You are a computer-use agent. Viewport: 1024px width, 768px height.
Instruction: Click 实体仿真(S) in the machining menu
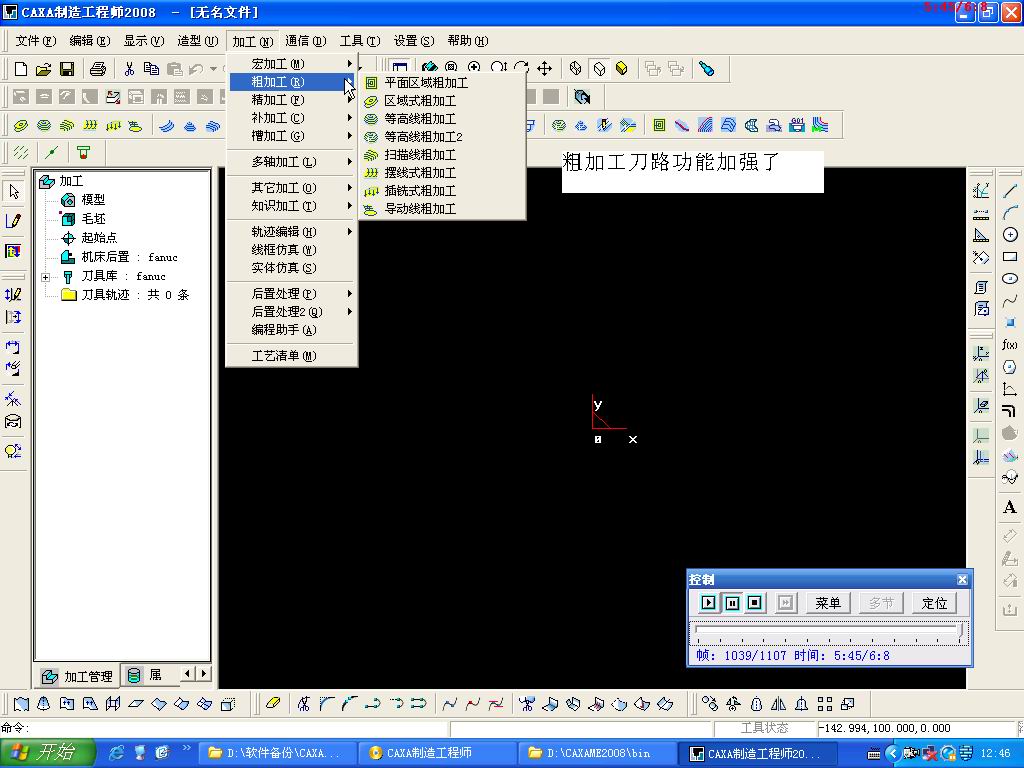pyautogui.click(x=292, y=268)
